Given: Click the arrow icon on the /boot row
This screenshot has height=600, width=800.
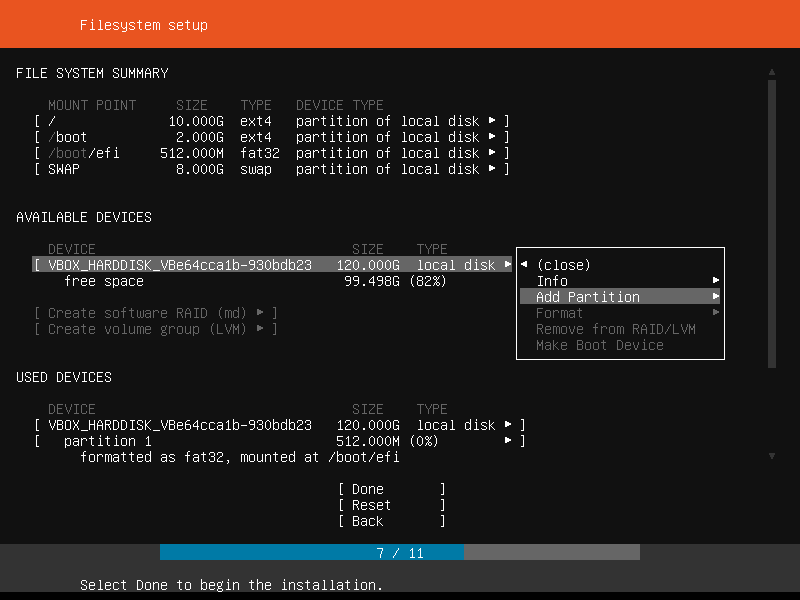Looking at the screenshot, I should coord(492,136).
